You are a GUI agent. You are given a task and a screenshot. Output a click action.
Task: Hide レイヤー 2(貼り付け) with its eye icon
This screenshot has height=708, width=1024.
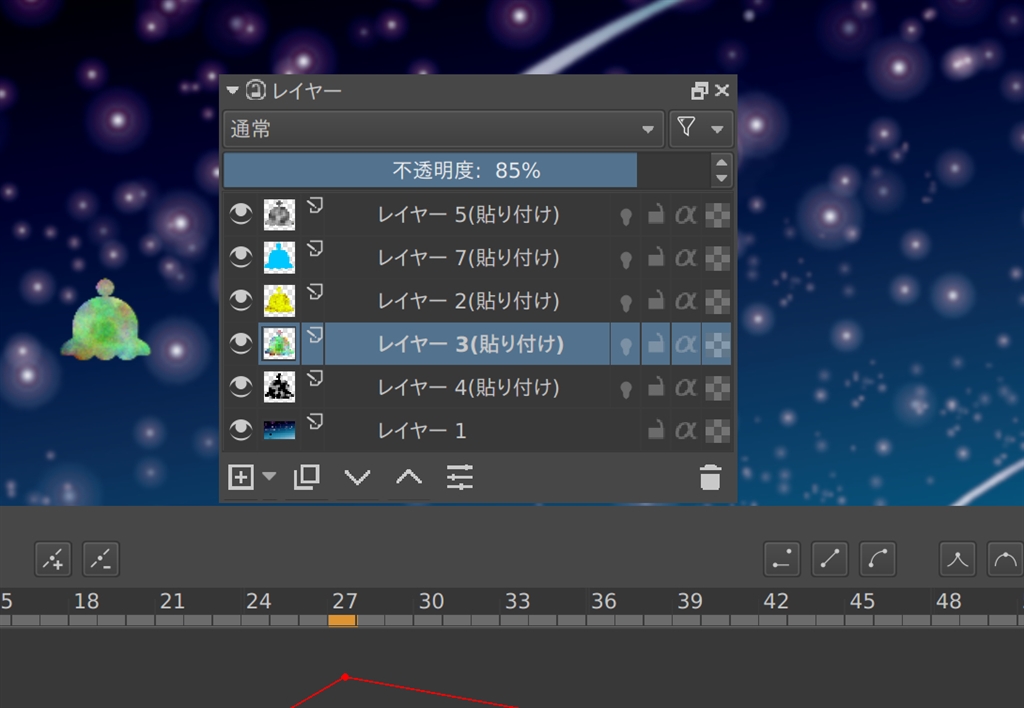pos(240,300)
